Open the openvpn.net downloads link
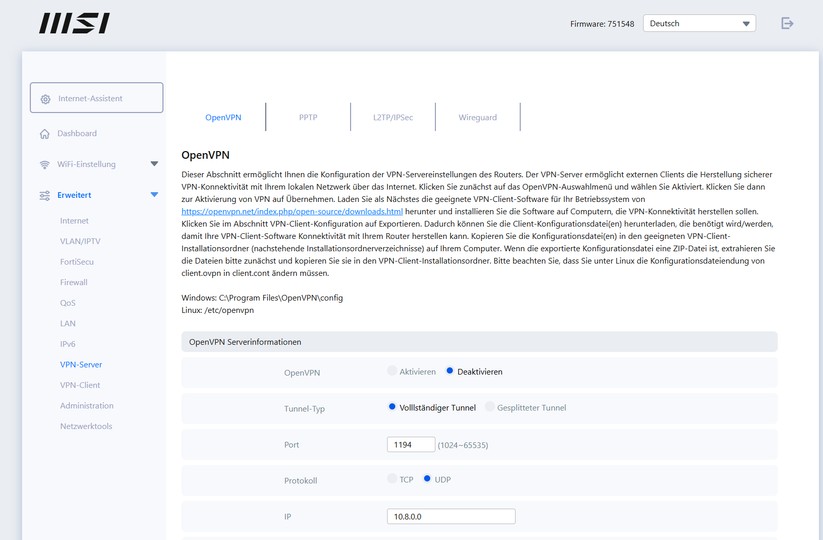The width and height of the screenshot is (823, 540). coord(292,212)
